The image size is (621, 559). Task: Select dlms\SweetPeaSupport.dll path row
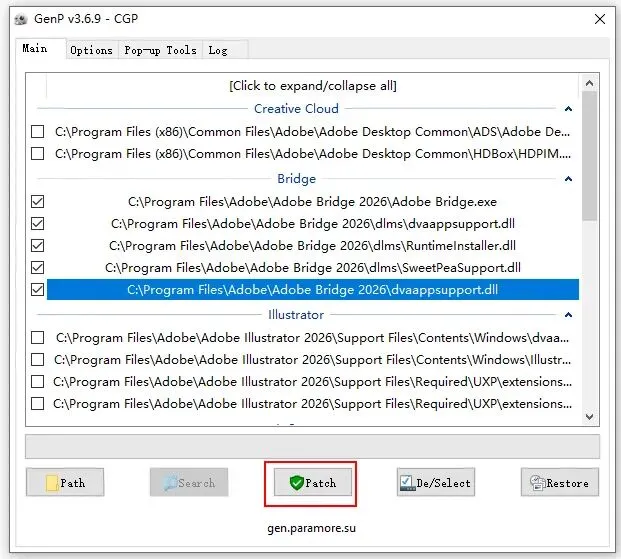(312, 268)
